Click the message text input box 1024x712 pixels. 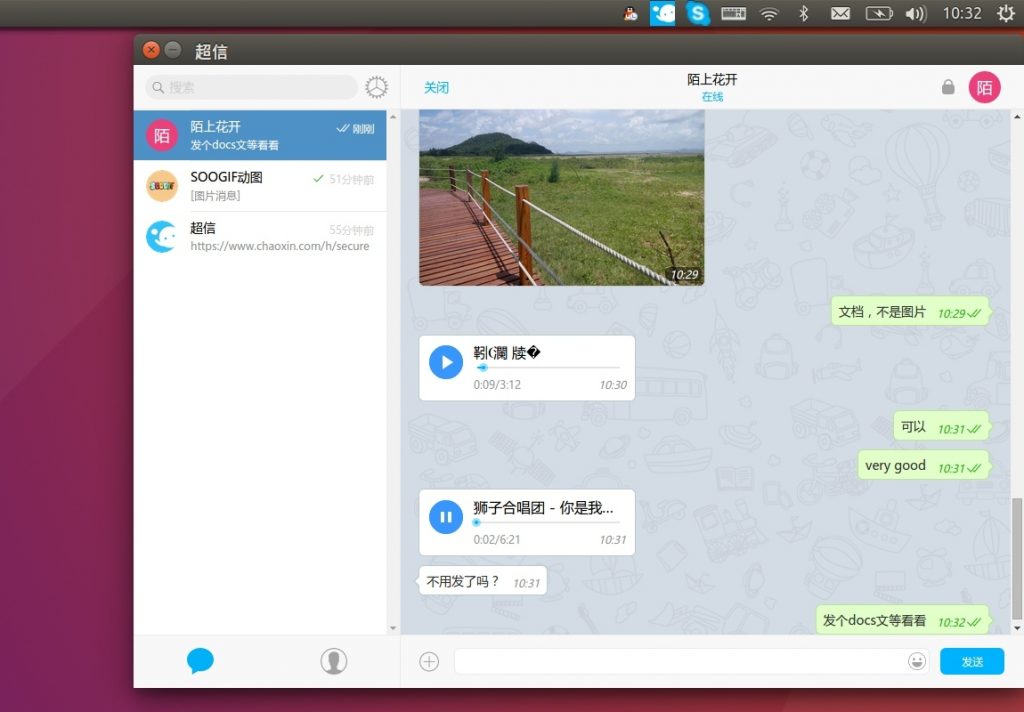point(680,661)
